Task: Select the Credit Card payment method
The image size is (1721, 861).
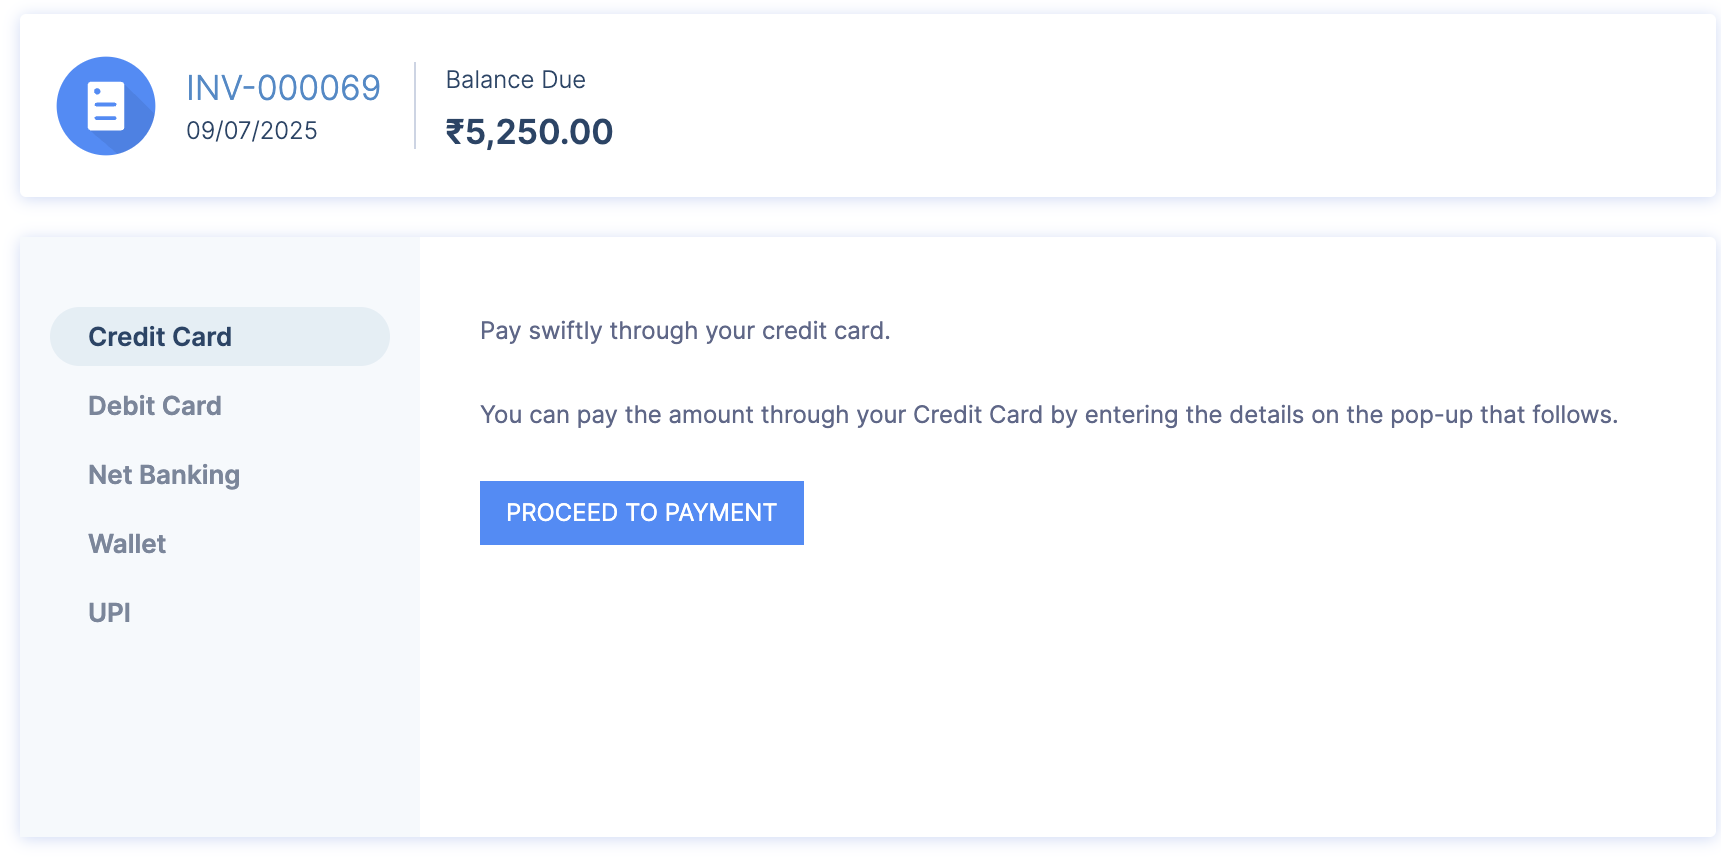Action: (x=160, y=336)
